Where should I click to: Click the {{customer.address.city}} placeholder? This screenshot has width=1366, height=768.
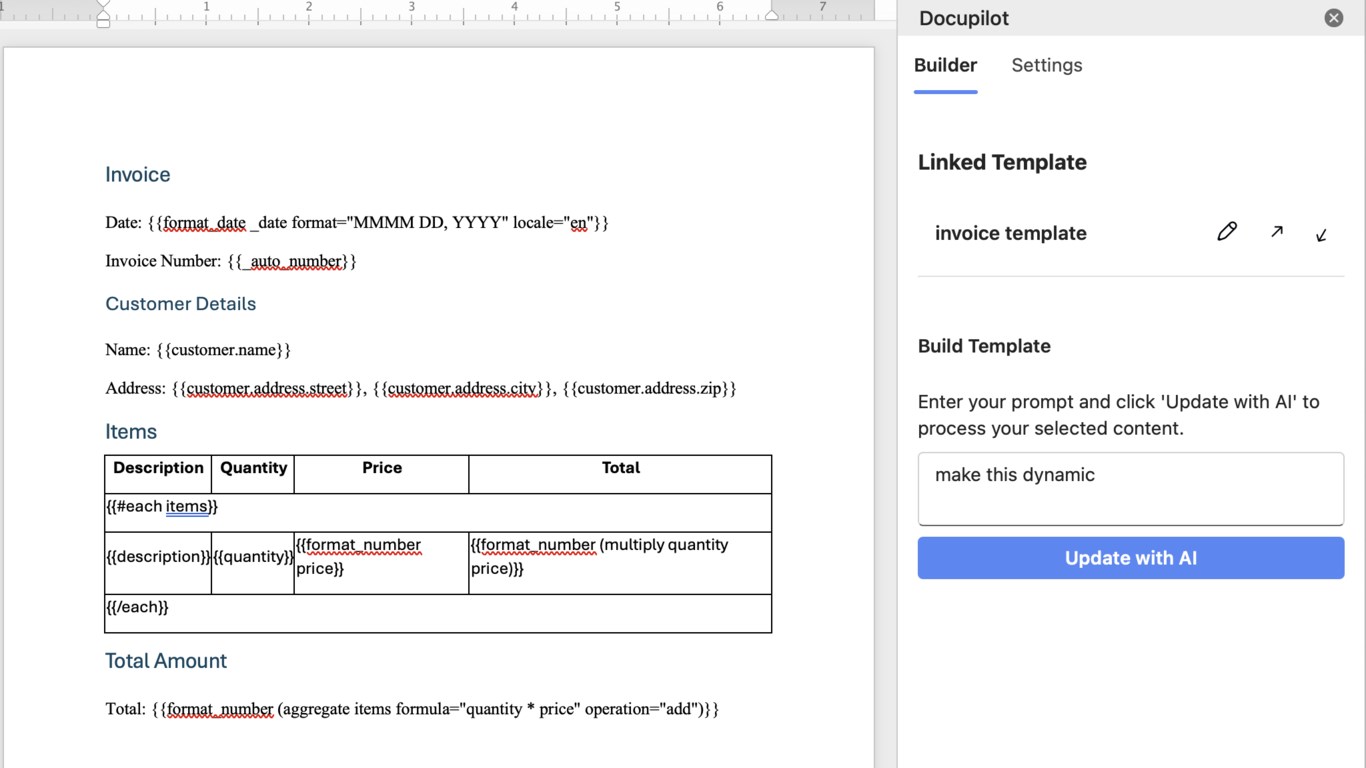[x=464, y=388]
